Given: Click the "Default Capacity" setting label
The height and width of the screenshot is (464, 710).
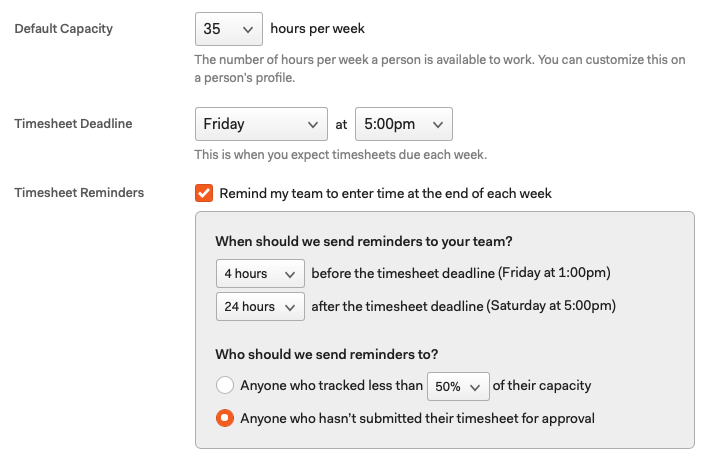Looking at the screenshot, I should pos(64,29).
